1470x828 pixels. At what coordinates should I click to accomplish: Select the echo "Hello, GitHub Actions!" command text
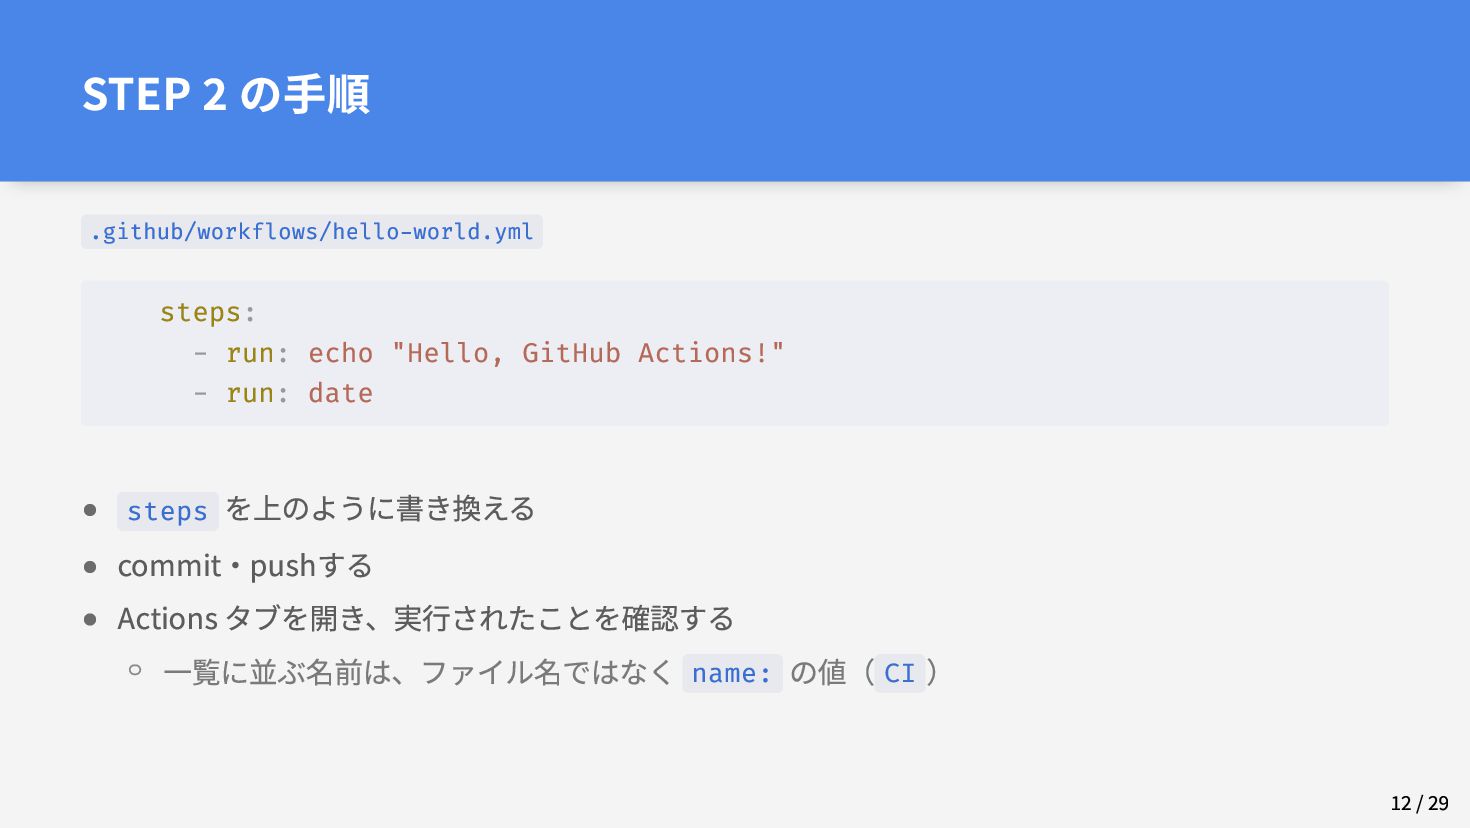pos(546,353)
